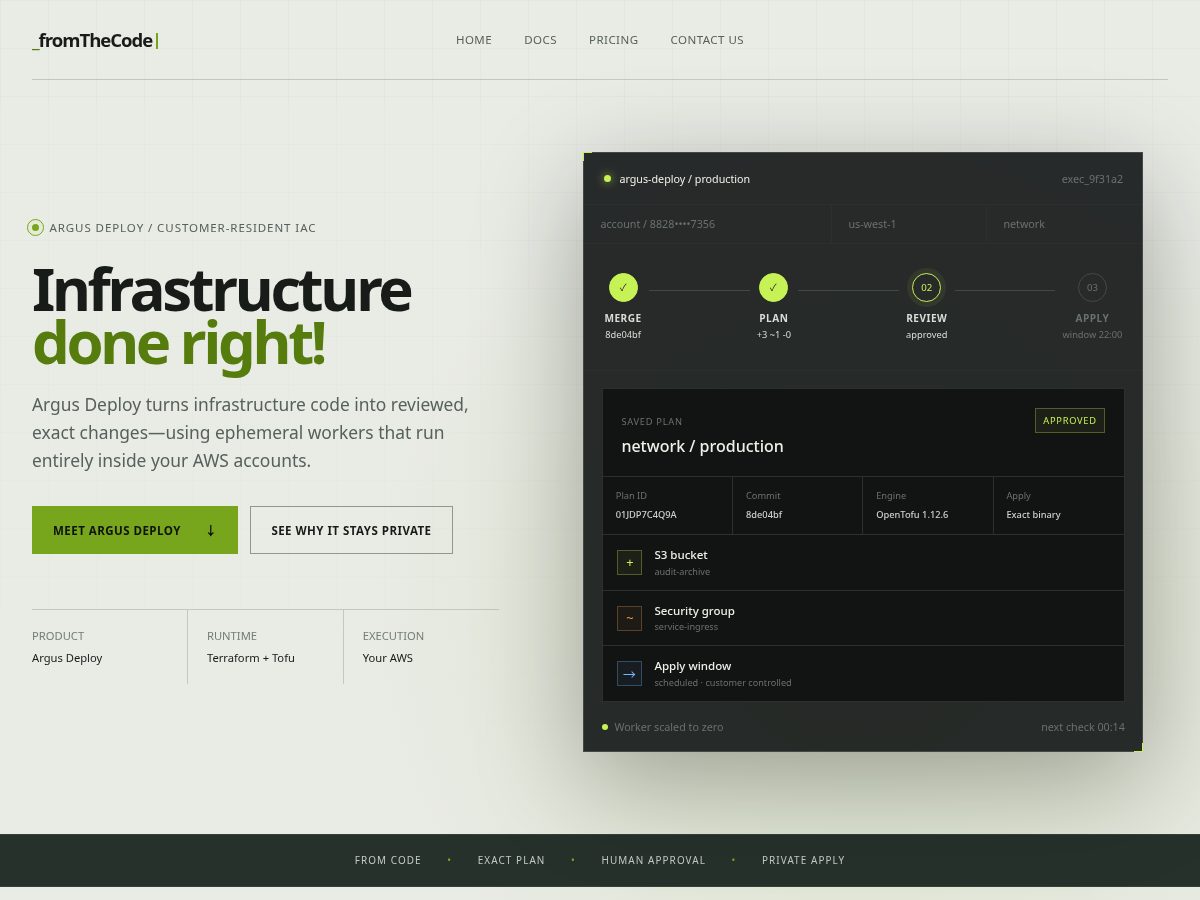
Task: Click SEE WHY IT STAYS PRIVATE button
Action: tap(351, 530)
